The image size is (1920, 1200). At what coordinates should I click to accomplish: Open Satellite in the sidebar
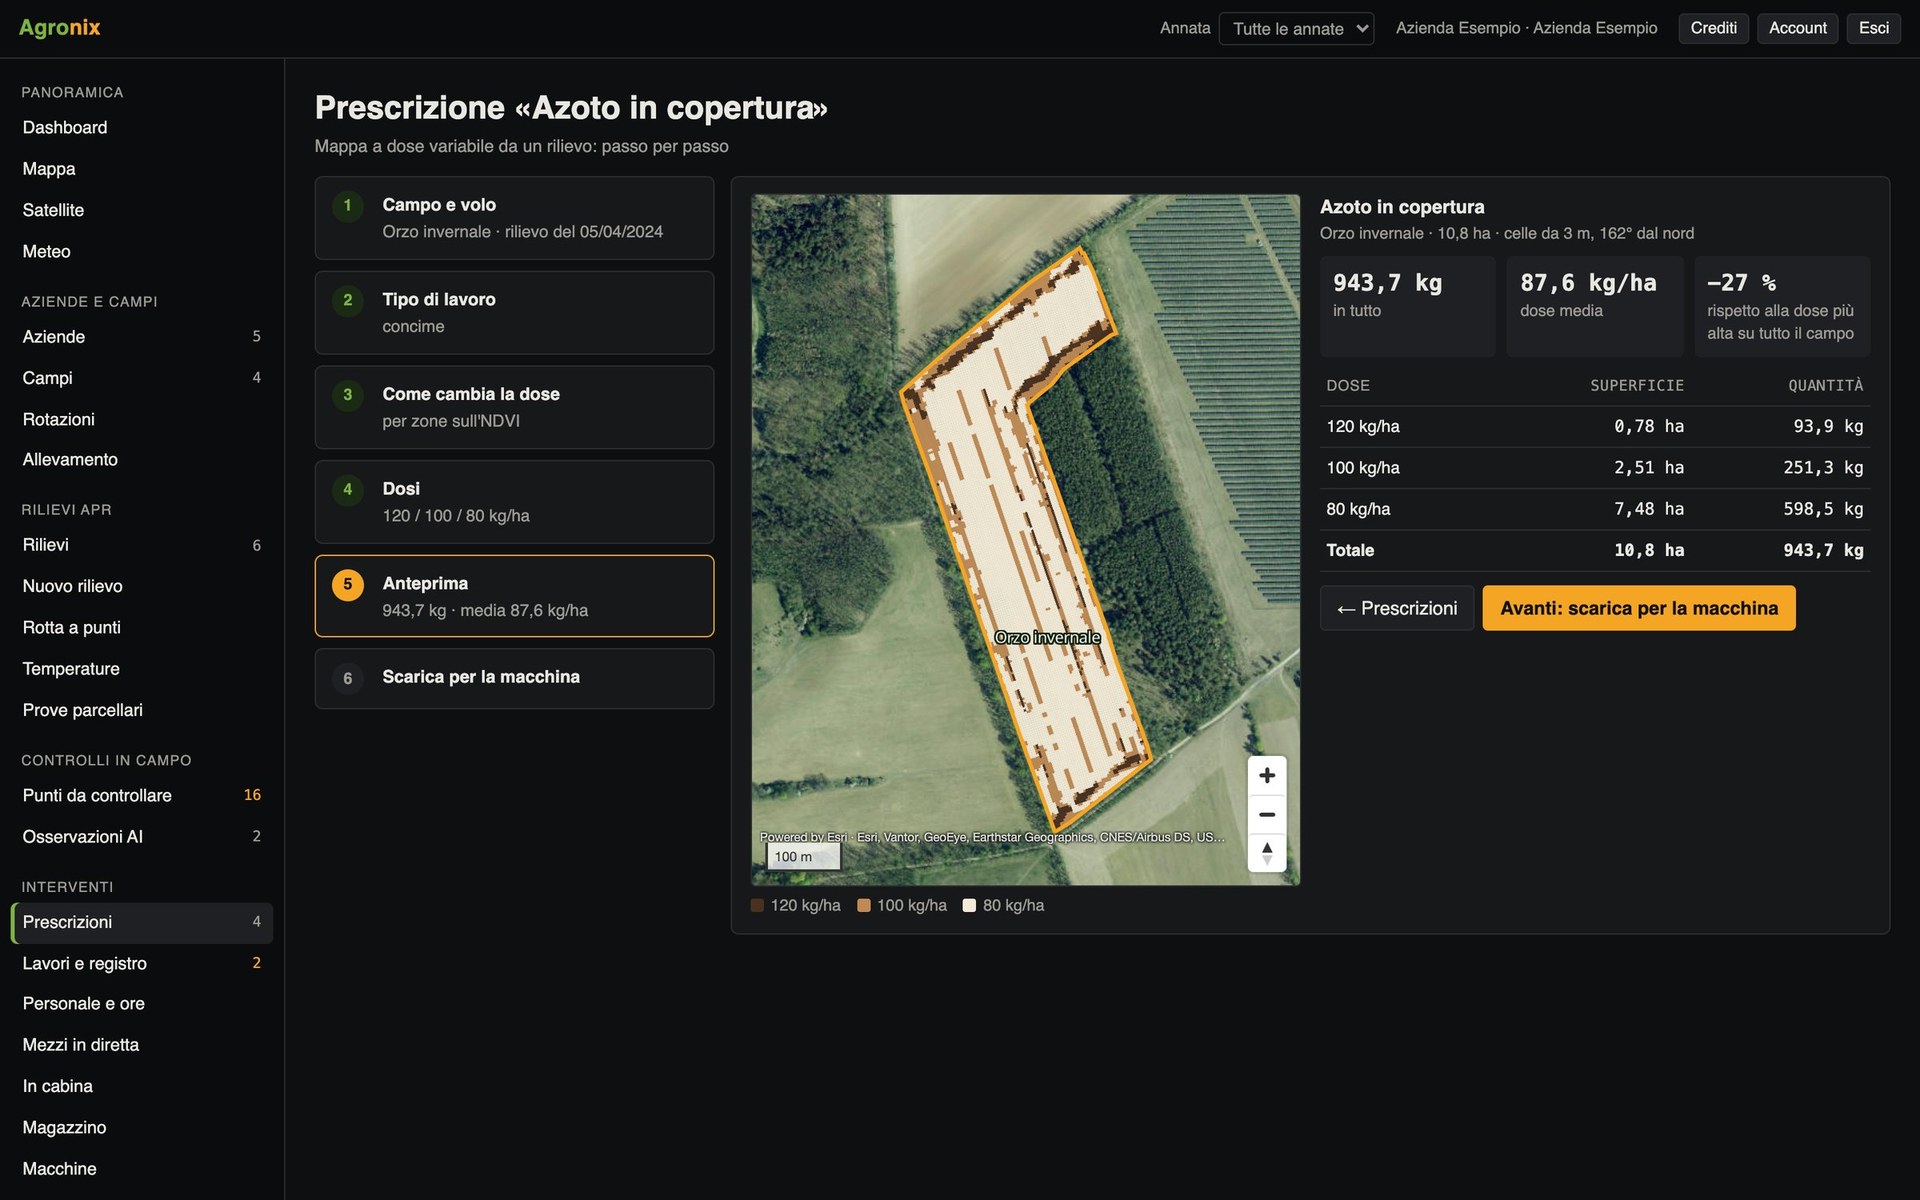[x=142, y=210]
